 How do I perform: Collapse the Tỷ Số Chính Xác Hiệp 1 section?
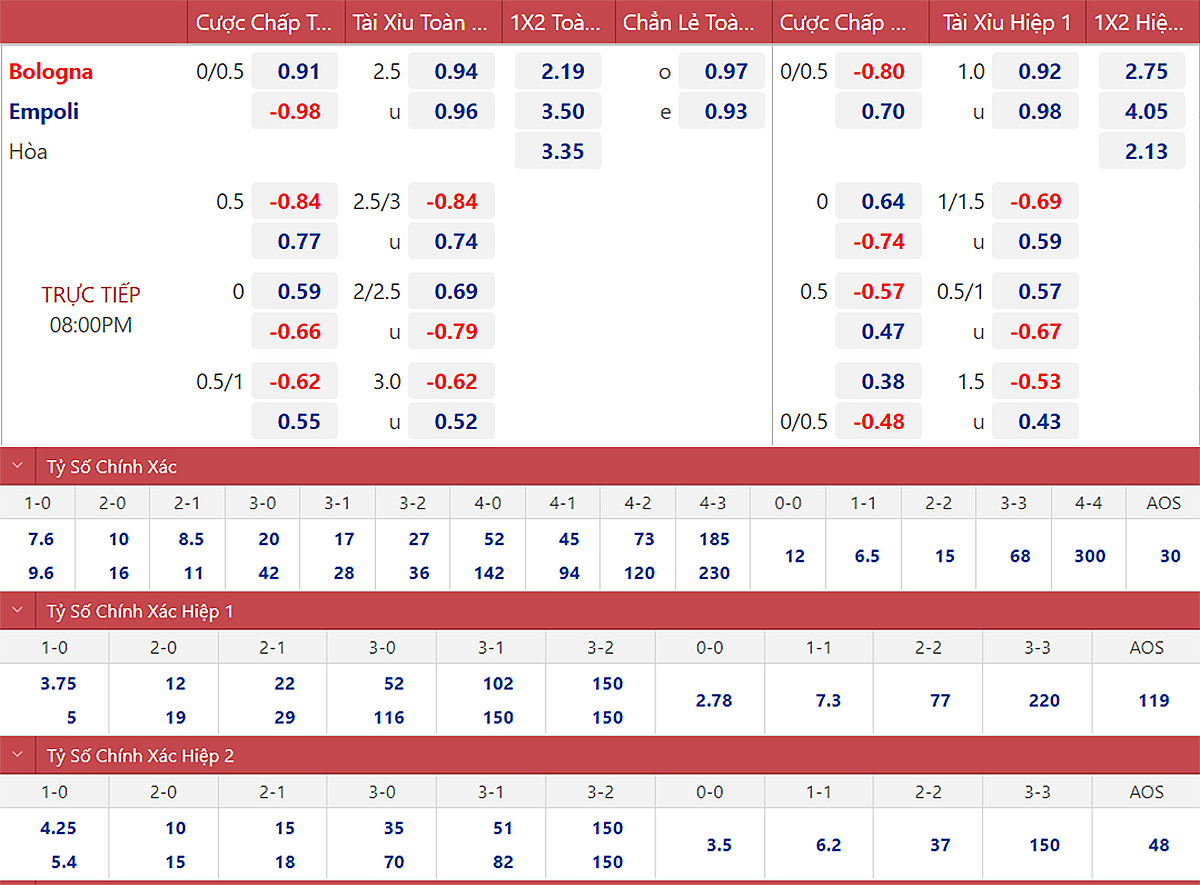click(x=18, y=611)
